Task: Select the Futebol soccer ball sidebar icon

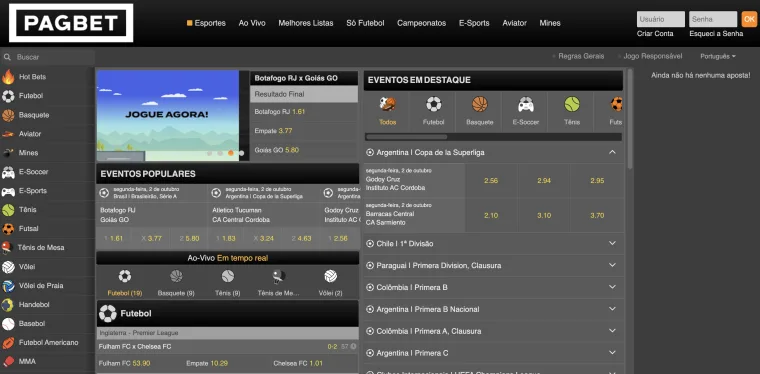Action: (8, 96)
